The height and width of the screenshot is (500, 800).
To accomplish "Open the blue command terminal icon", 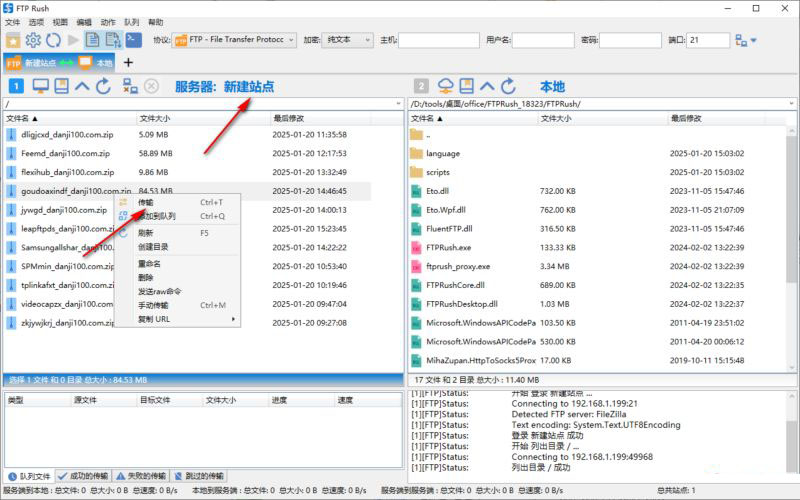I will pos(133,40).
